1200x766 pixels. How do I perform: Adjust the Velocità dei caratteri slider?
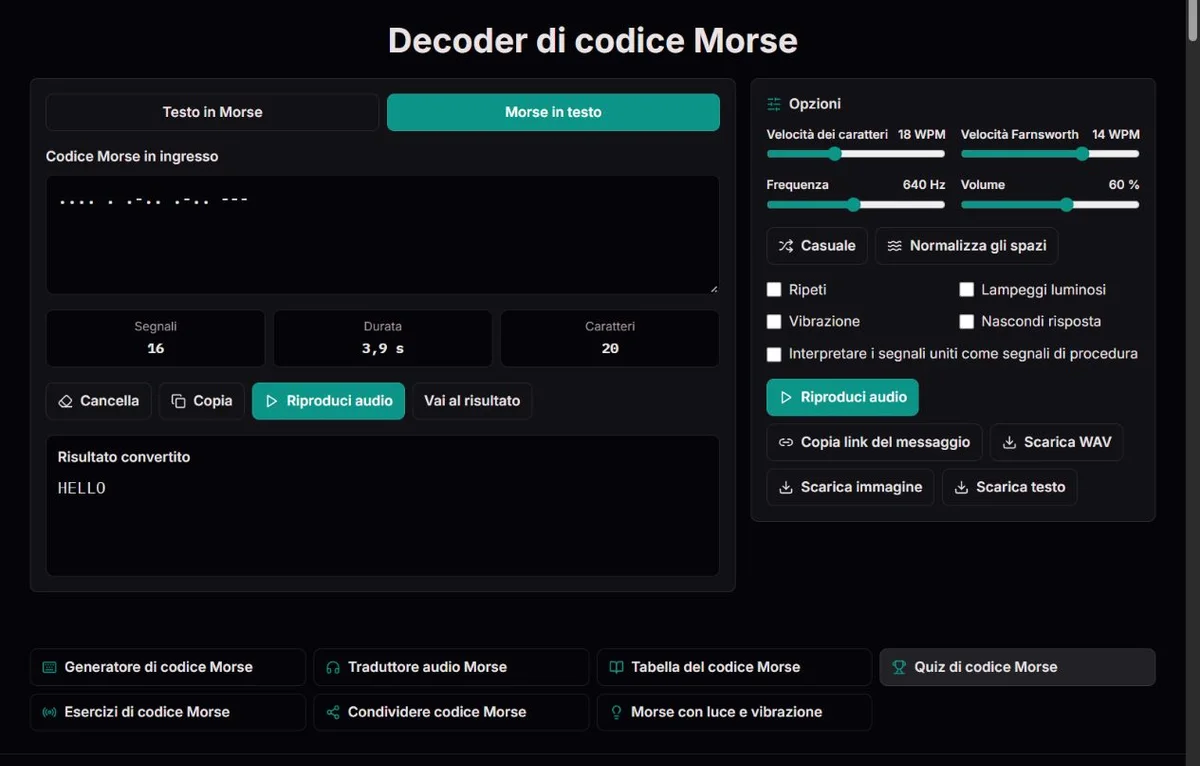855,154
